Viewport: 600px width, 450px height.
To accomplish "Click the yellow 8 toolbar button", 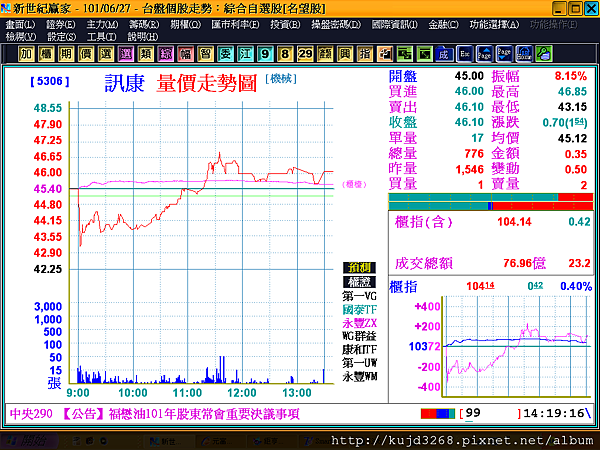I will pos(285,54).
